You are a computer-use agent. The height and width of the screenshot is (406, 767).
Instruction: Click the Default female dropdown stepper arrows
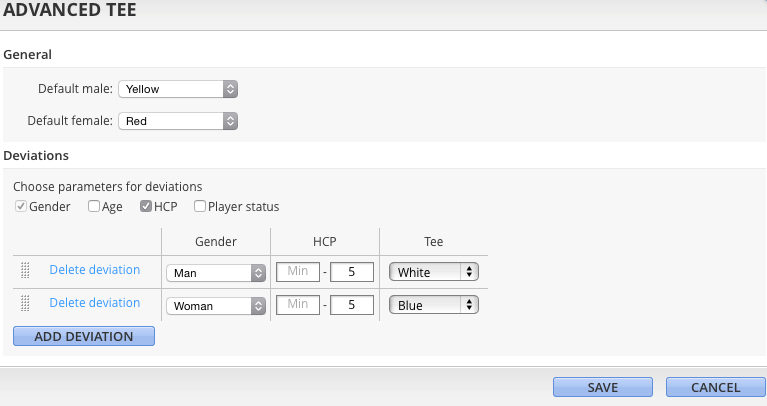(230, 121)
